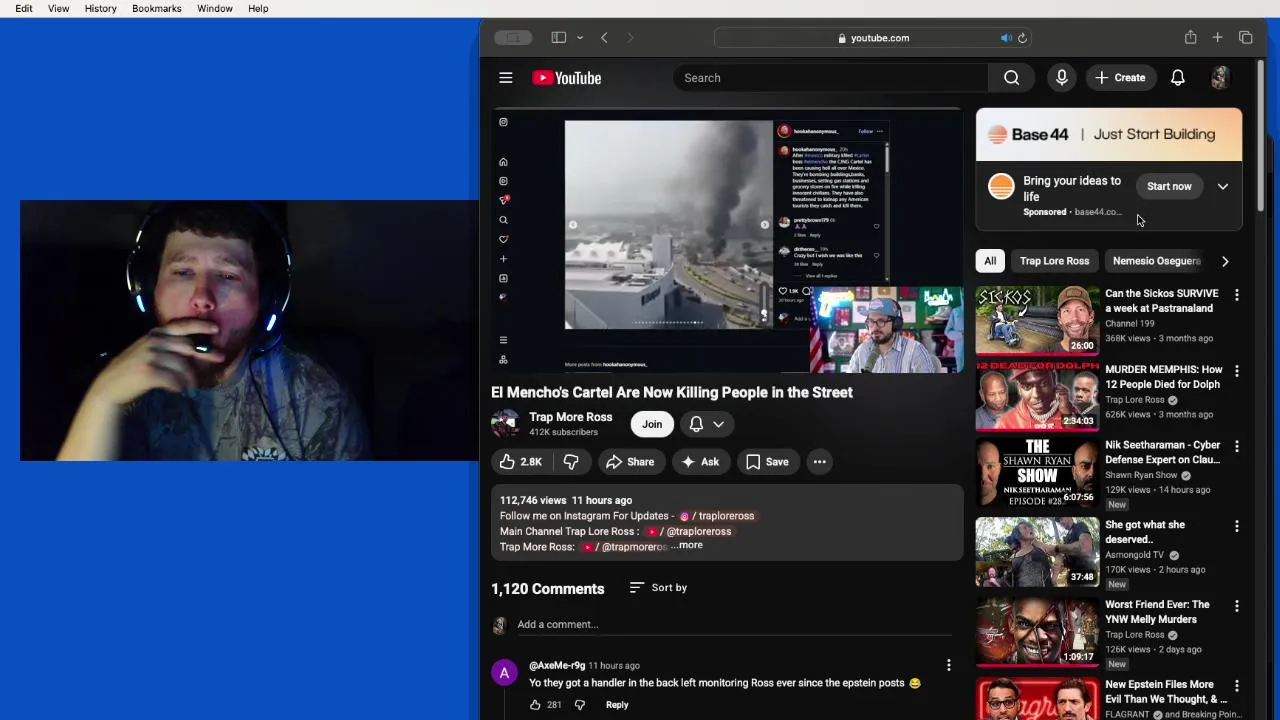Screen dimensions: 1280x720
Task: Mute the tab audio speaker icon
Action: tap(1006, 38)
